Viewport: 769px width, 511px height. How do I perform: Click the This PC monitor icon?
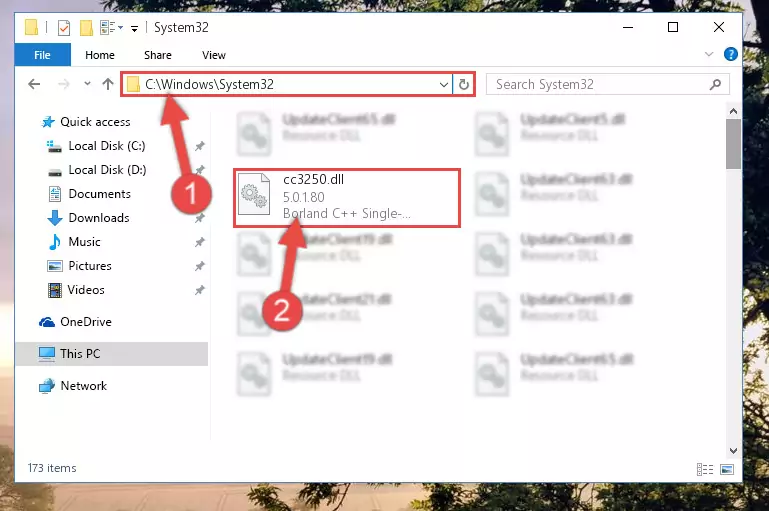tap(47, 354)
